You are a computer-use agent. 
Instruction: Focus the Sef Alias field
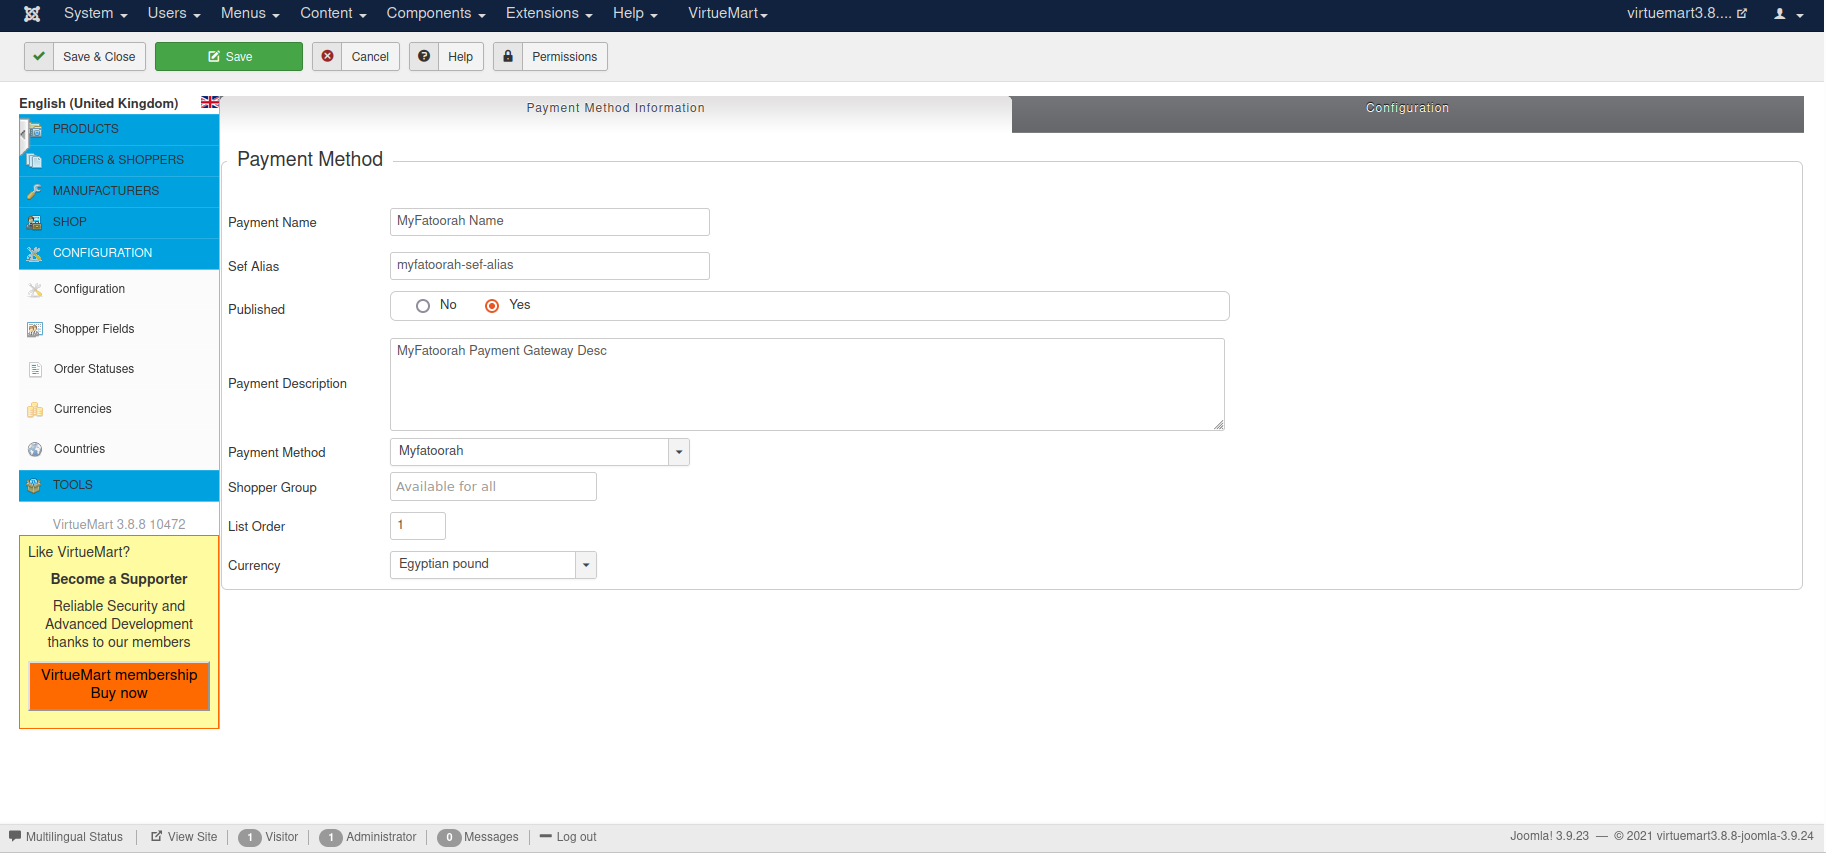550,266
